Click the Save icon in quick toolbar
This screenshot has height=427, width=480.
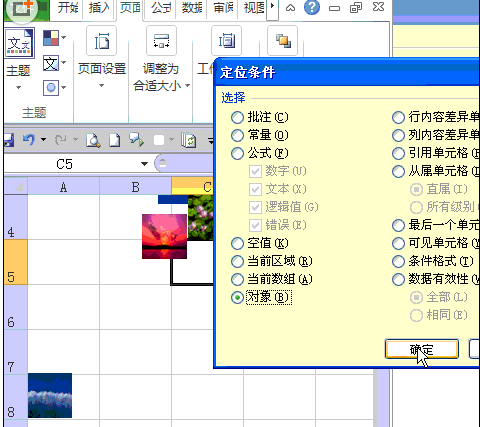[9, 140]
